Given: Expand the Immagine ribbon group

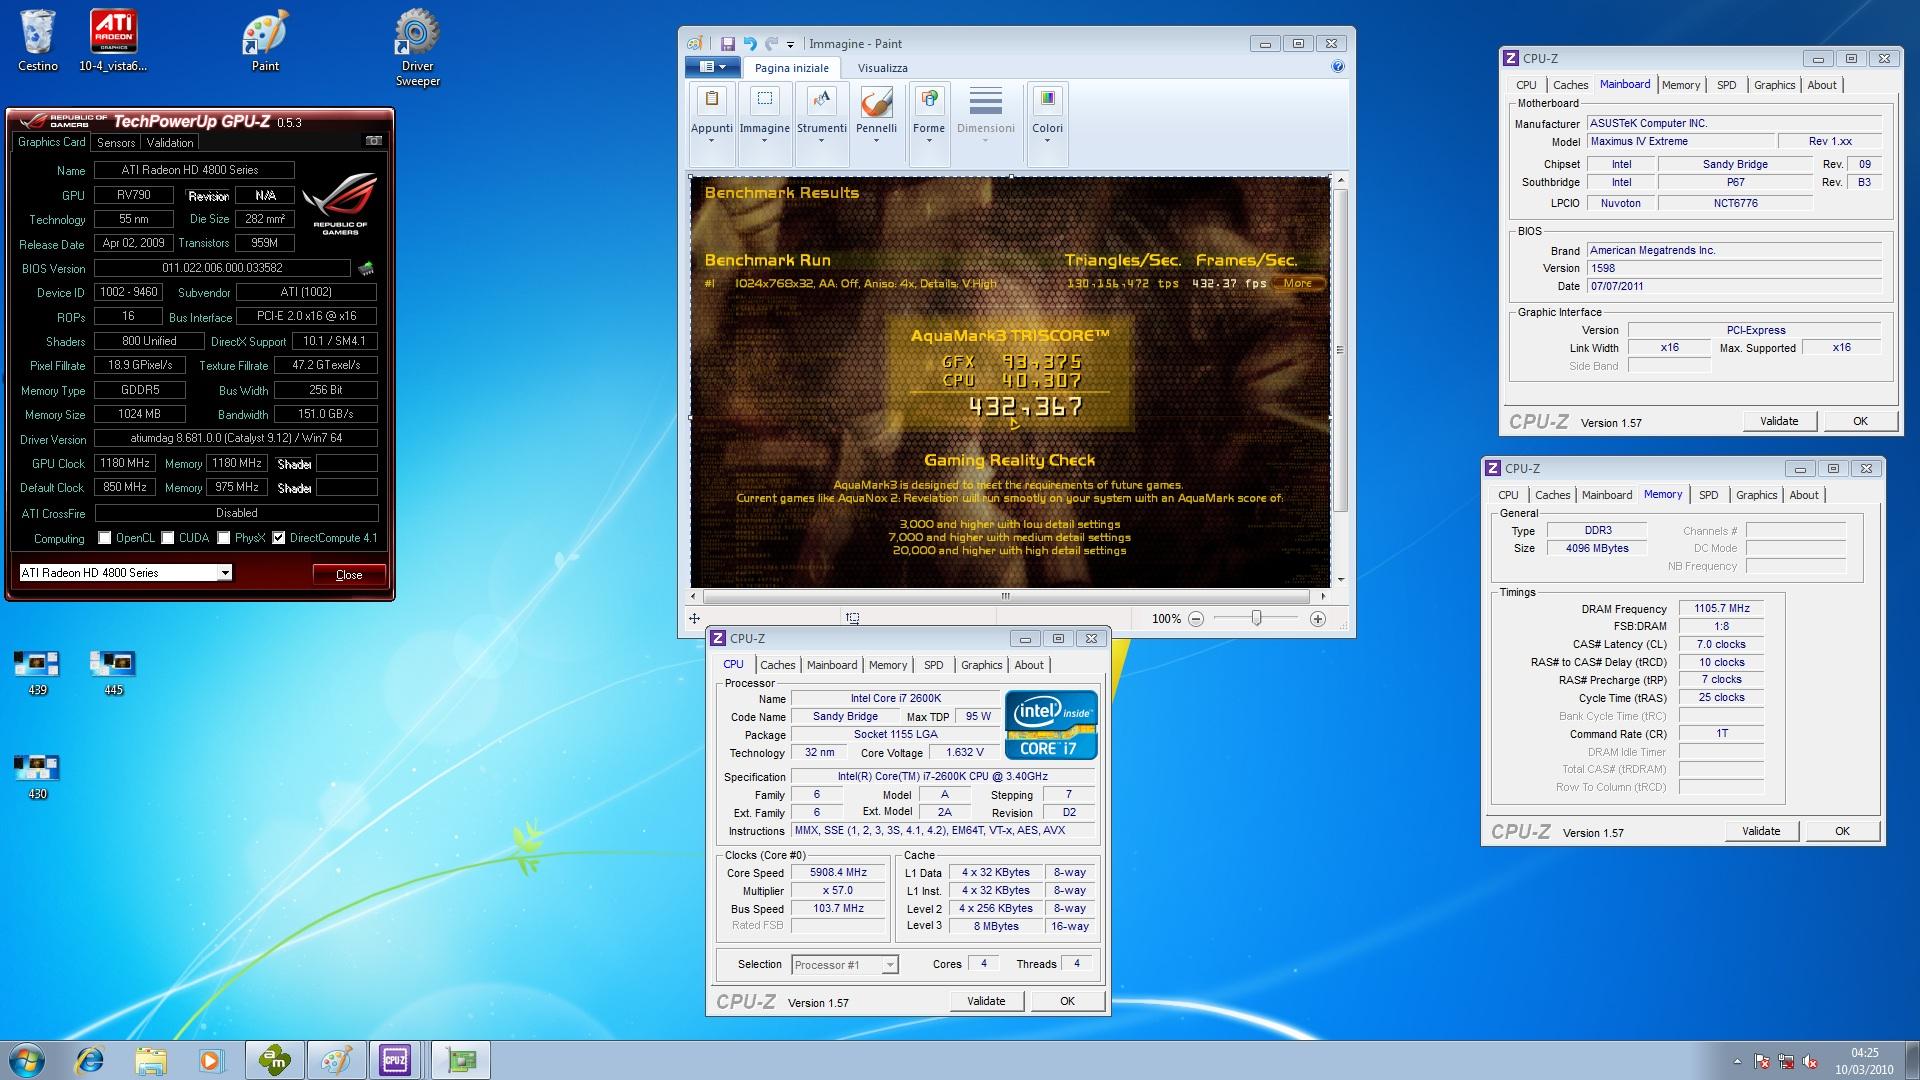Looking at the screenshot, I should 765,124.
